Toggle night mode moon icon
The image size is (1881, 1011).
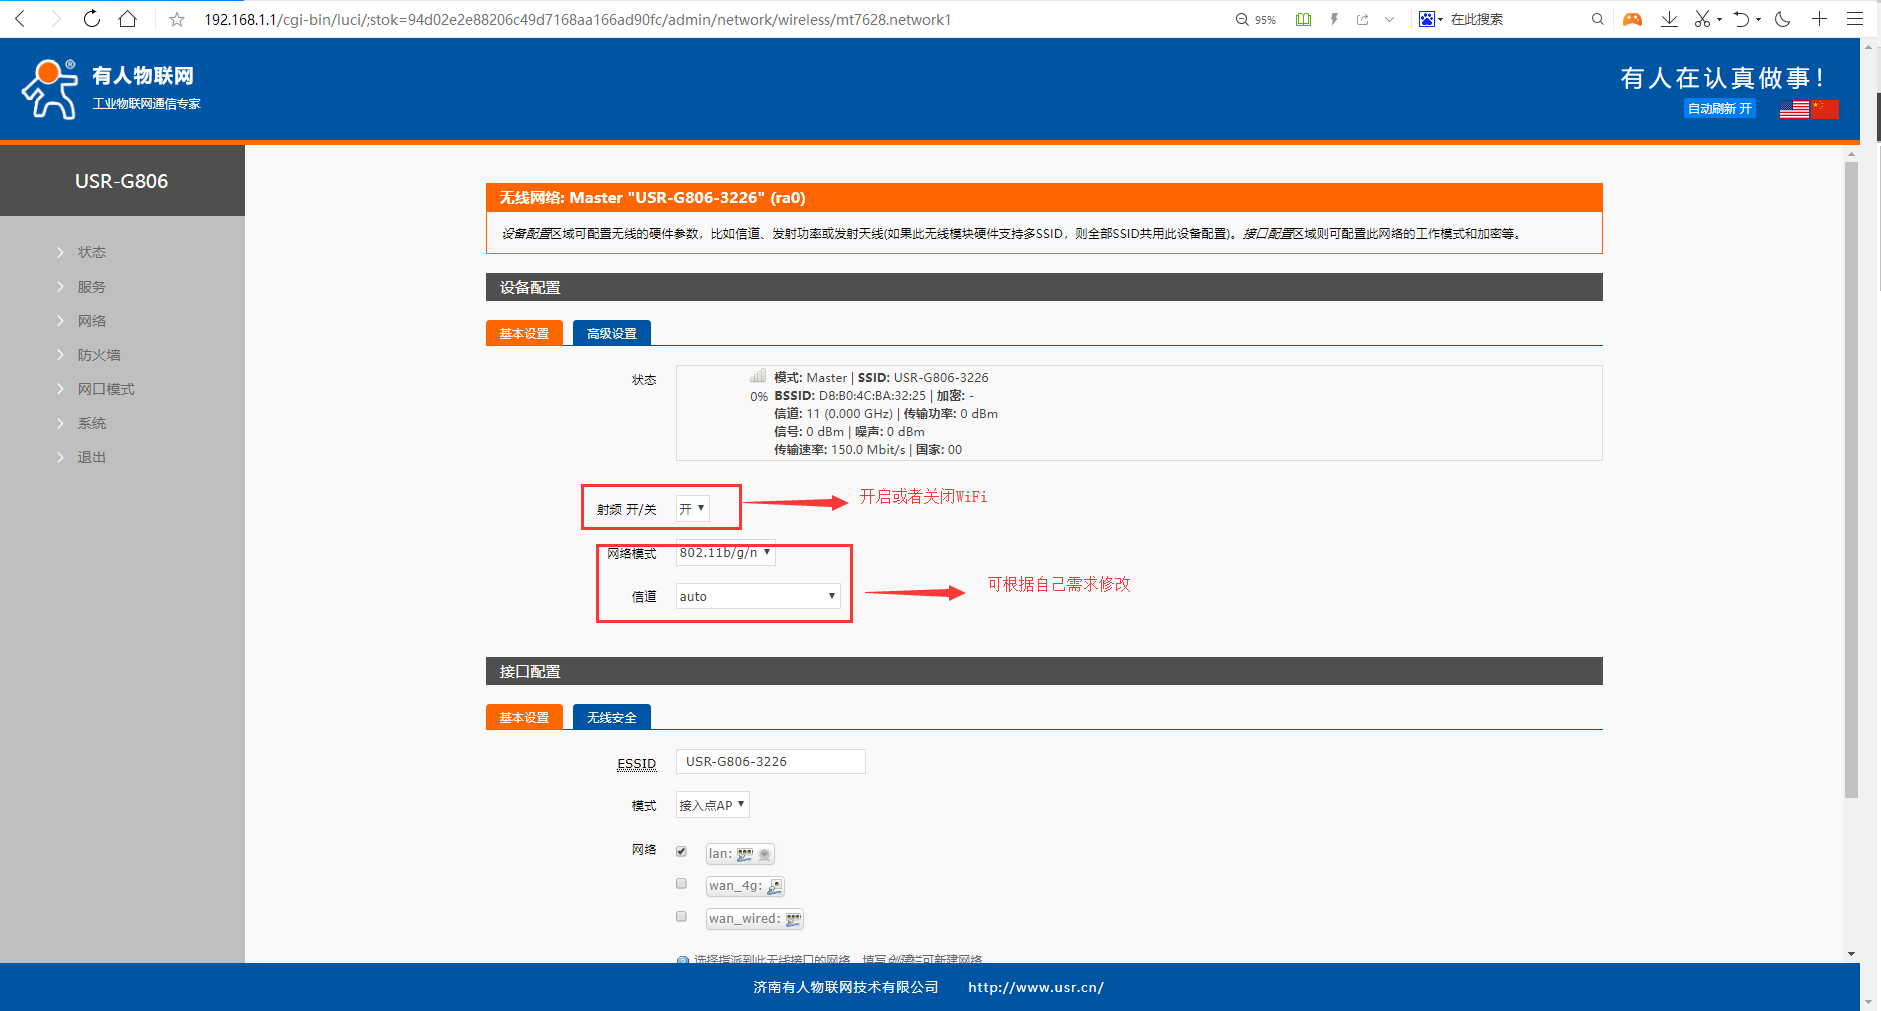pos(1783,19)
